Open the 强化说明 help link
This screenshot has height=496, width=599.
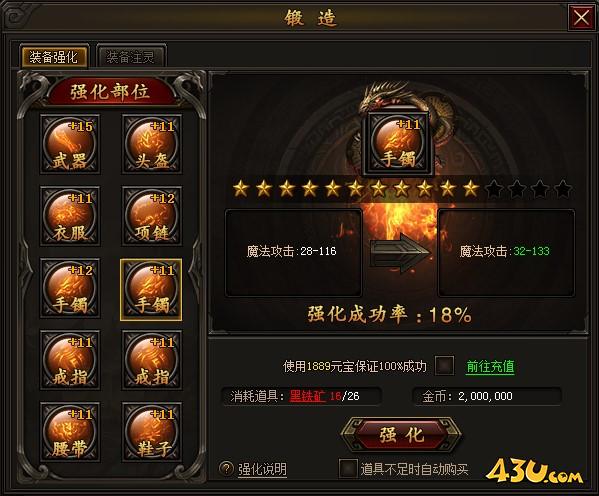pyautogui.click(x=262, y=469)
